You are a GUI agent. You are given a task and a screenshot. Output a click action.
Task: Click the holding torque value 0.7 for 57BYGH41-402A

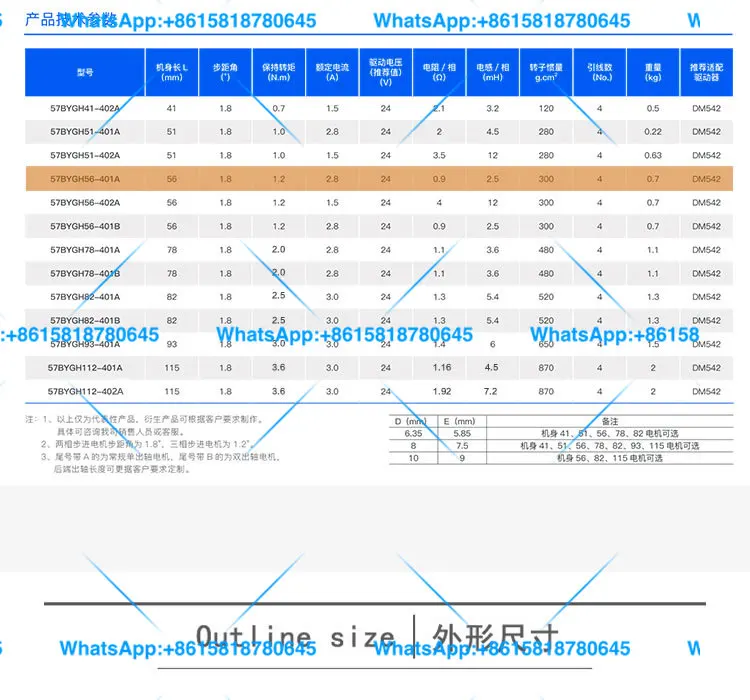279,109
